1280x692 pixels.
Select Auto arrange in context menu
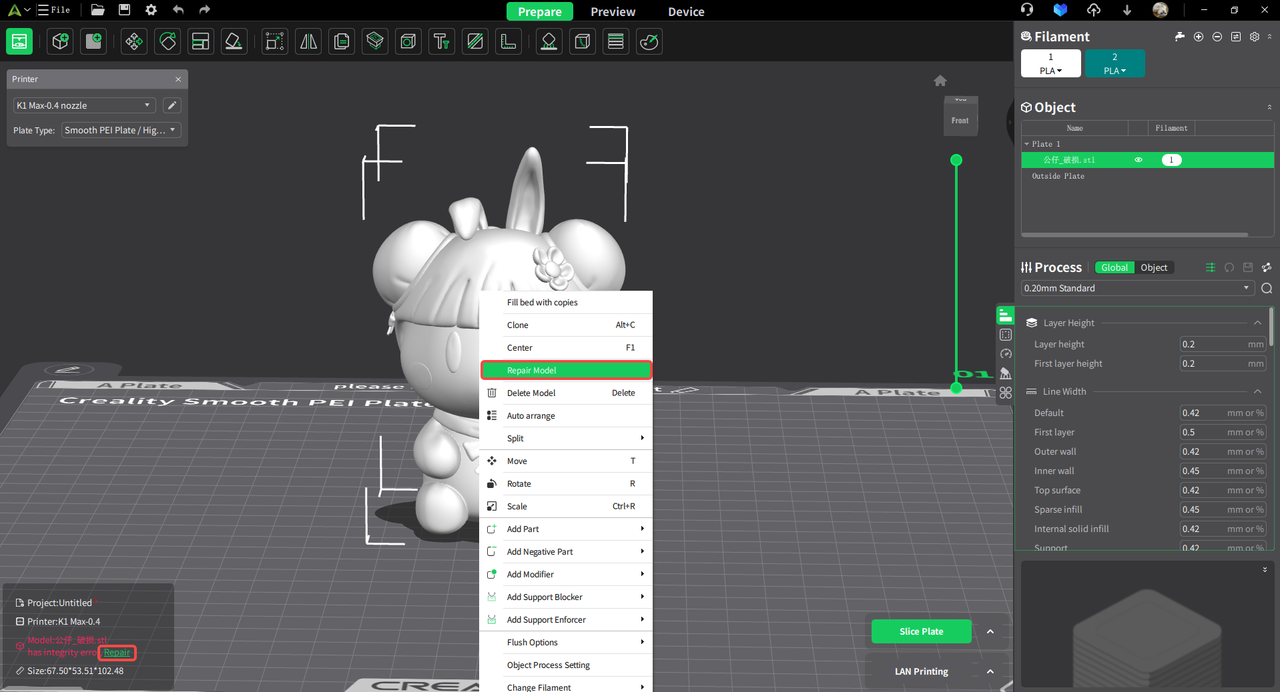click(566, 416)
